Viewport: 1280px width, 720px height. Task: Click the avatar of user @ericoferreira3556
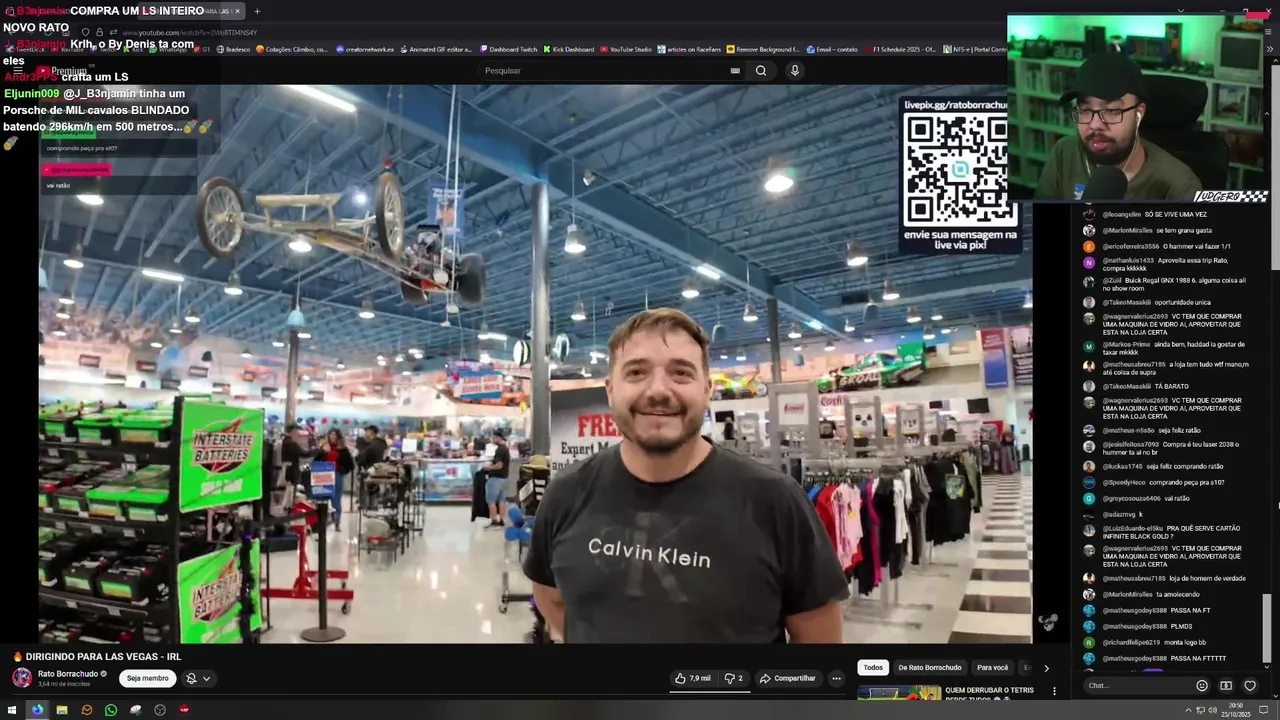pyautogui.click(x=1089, y=246)
